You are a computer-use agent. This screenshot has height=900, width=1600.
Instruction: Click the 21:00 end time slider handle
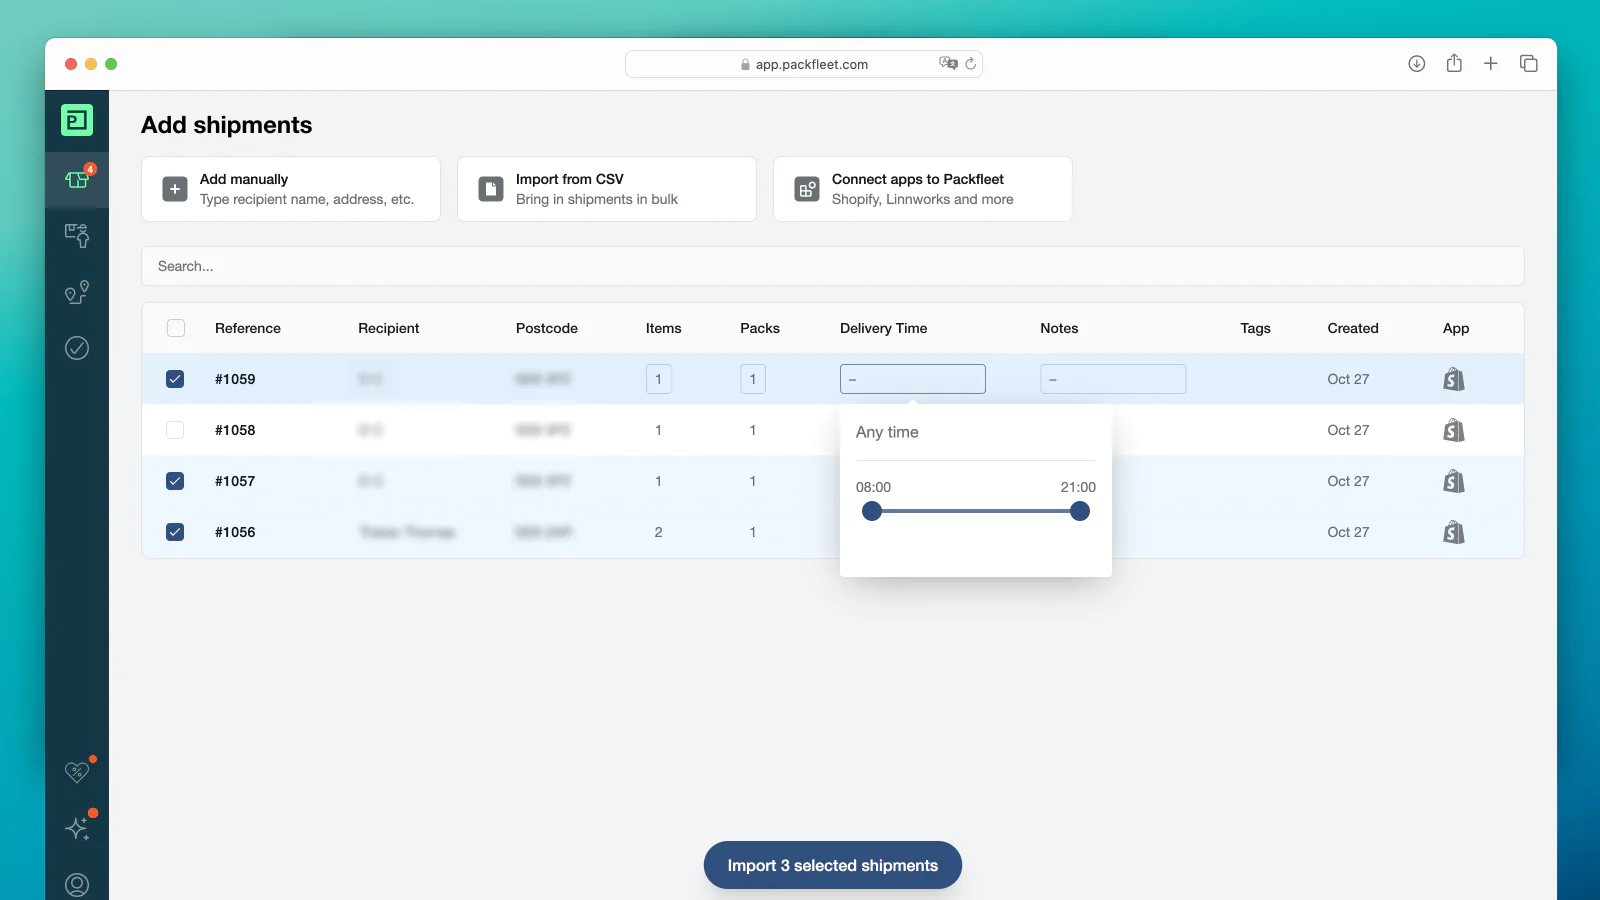tap(1079, 511)
